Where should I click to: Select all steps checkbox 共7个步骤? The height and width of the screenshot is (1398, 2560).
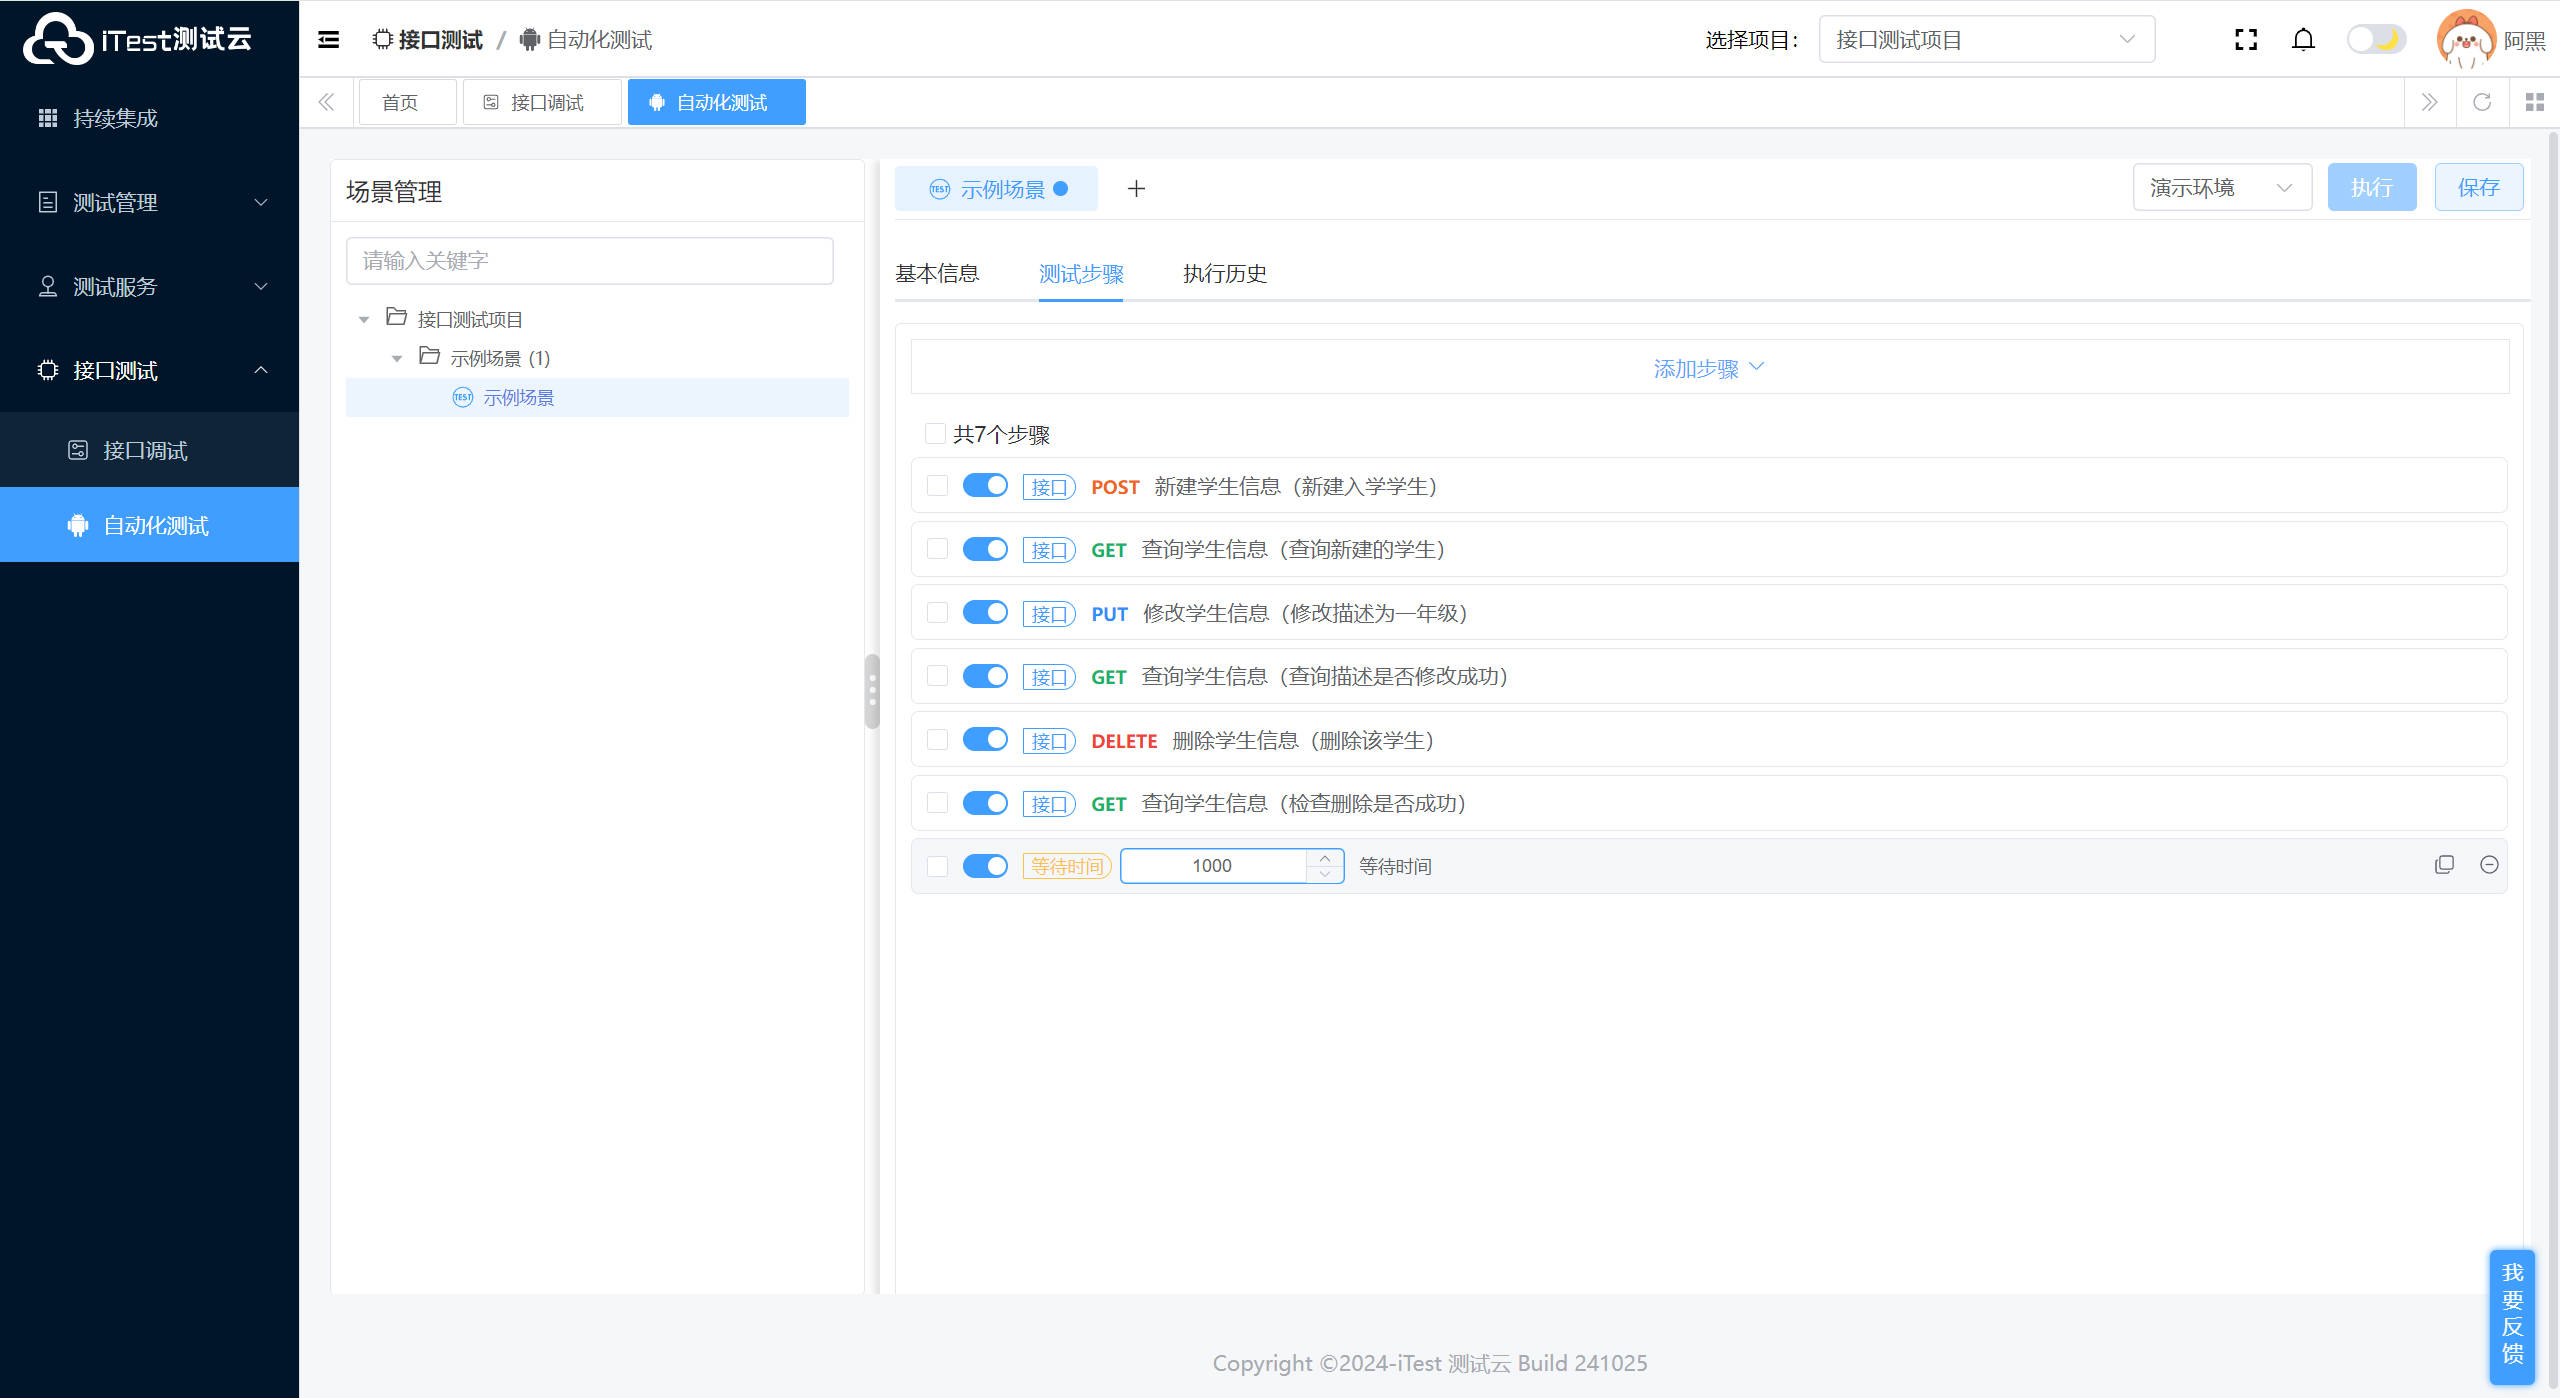(x=935, y=434)
